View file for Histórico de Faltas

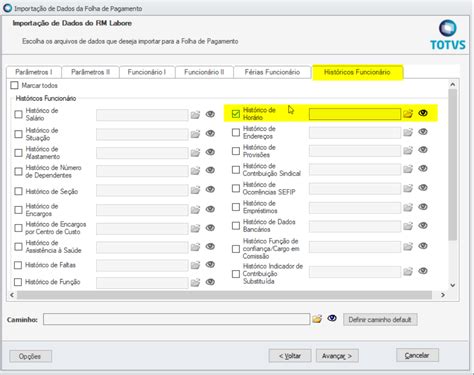210,264
